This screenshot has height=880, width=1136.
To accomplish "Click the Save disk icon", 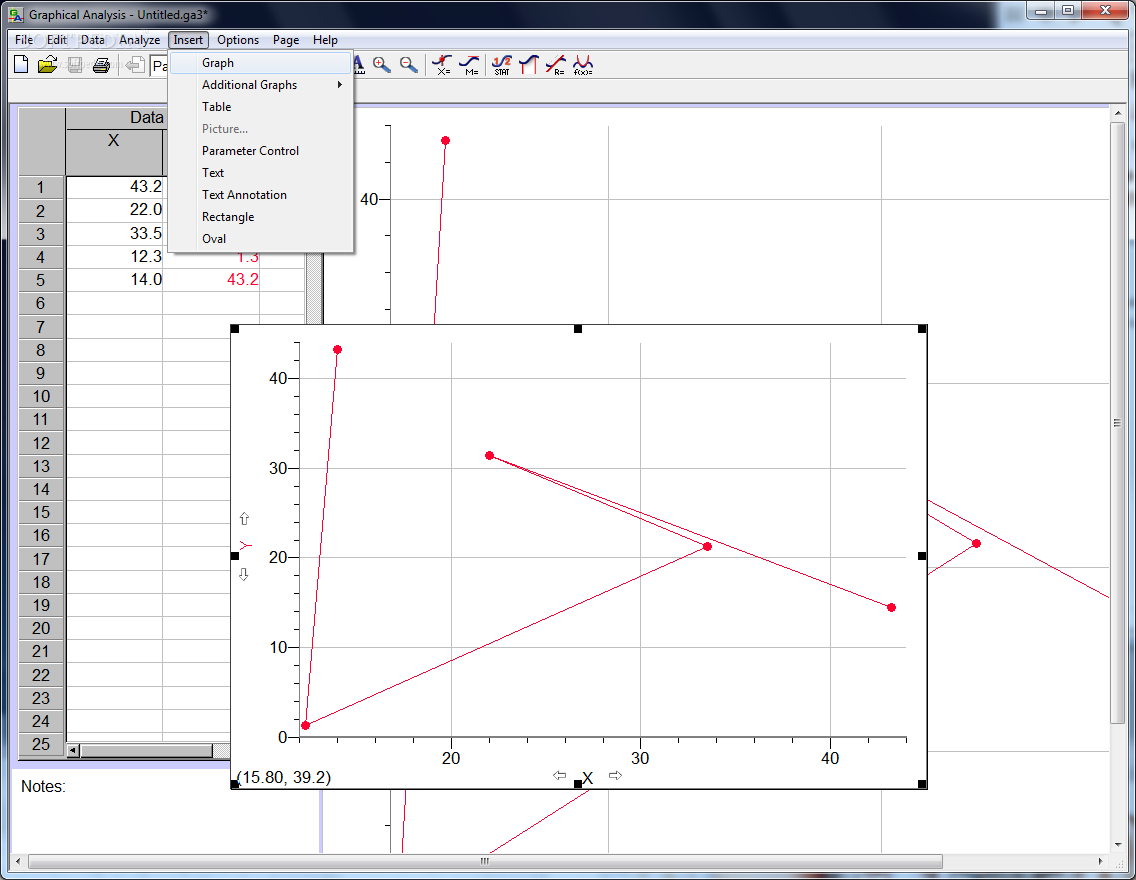I will coord(75,65).
